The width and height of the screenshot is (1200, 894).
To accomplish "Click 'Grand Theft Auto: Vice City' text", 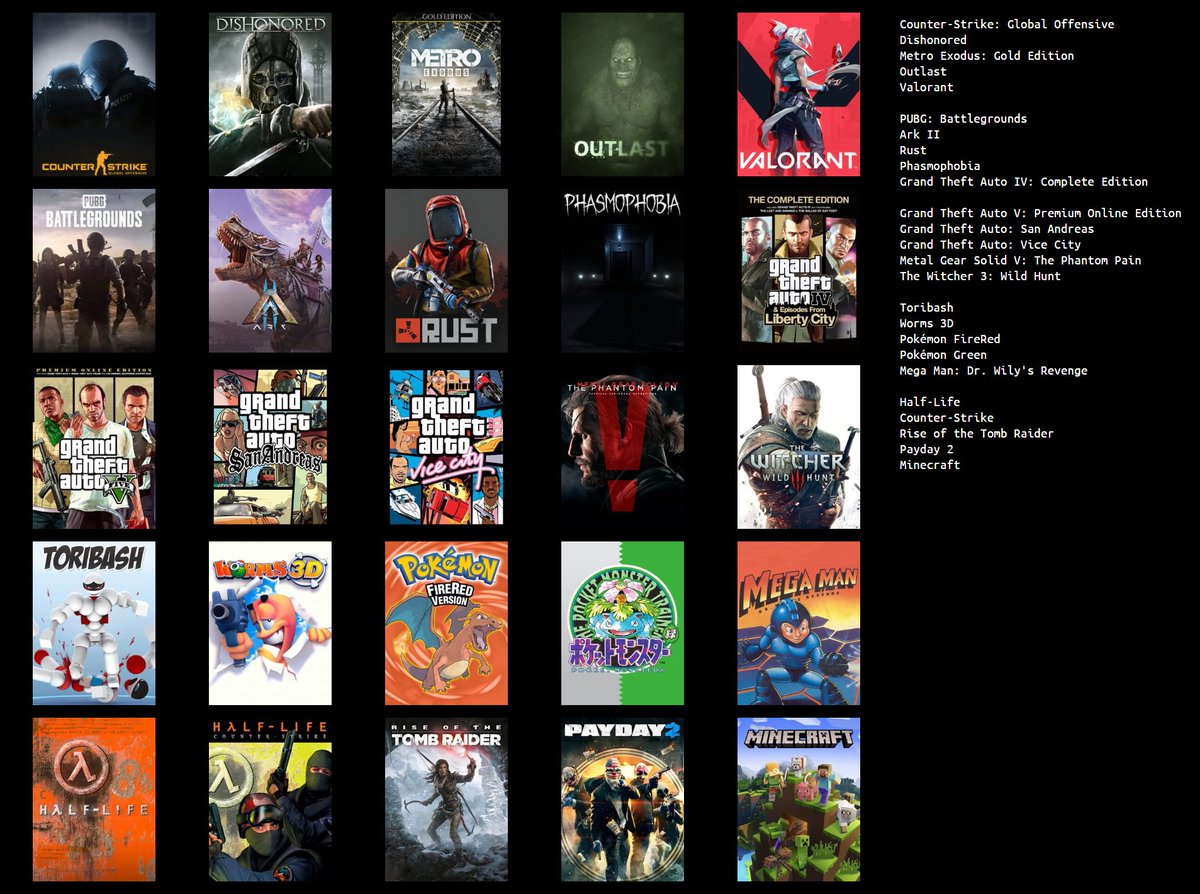I will (x=990, y=245).
